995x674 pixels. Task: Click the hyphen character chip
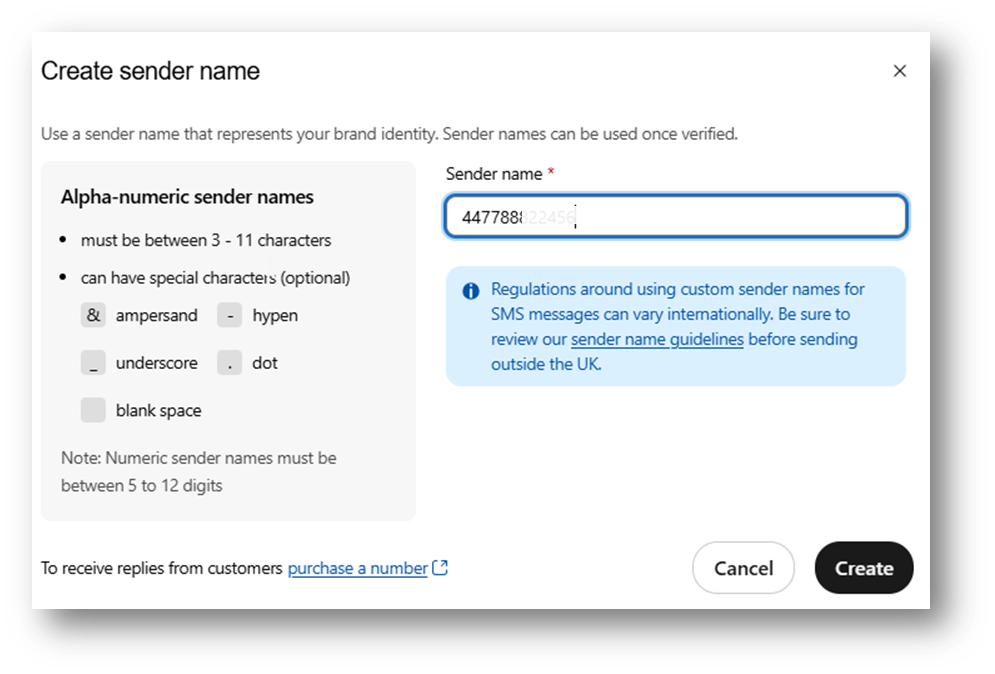230,315
